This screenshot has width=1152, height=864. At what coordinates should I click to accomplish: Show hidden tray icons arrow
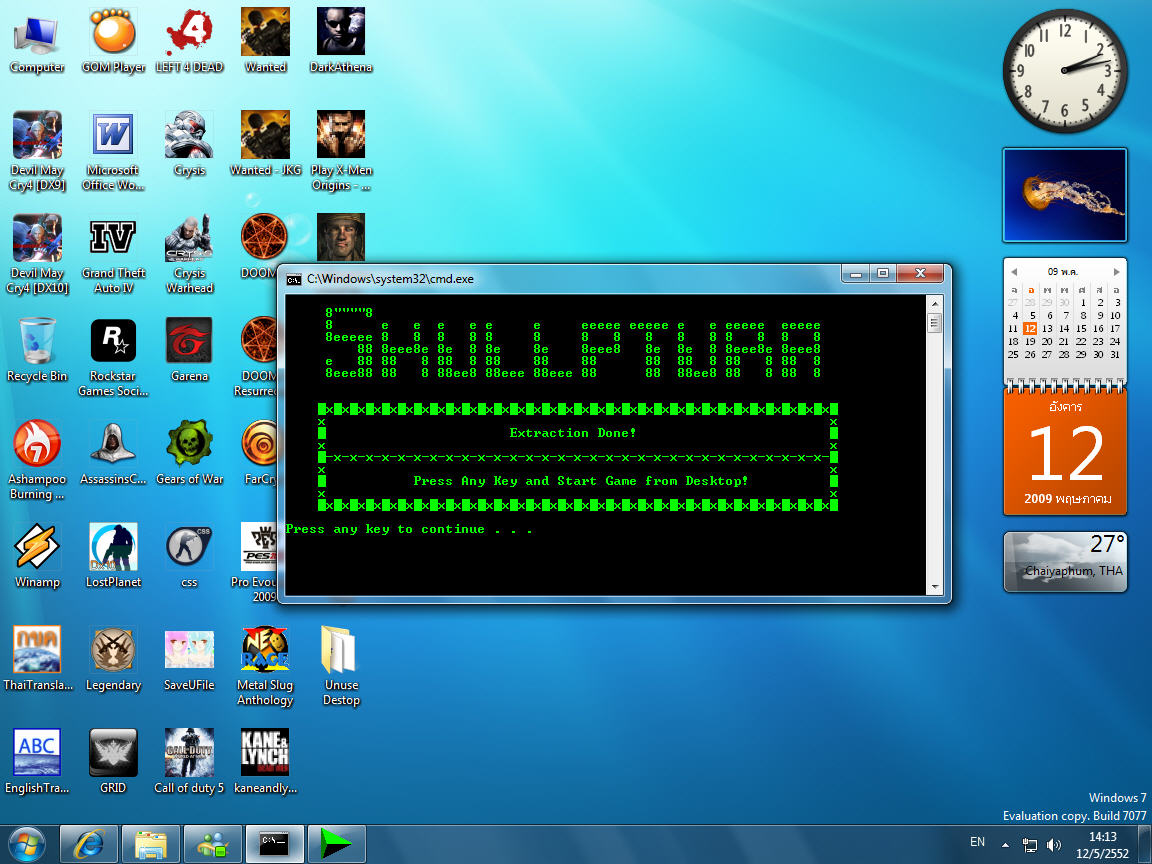1005,845
